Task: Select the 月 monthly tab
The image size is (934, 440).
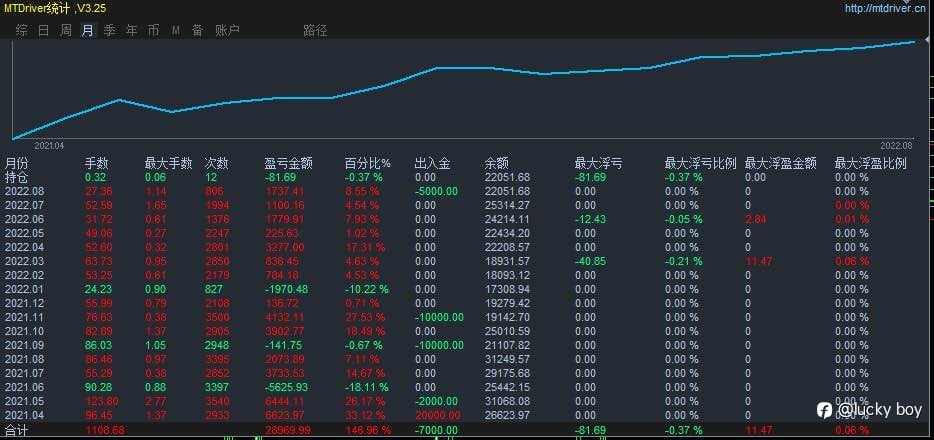Action: point(88,30)
